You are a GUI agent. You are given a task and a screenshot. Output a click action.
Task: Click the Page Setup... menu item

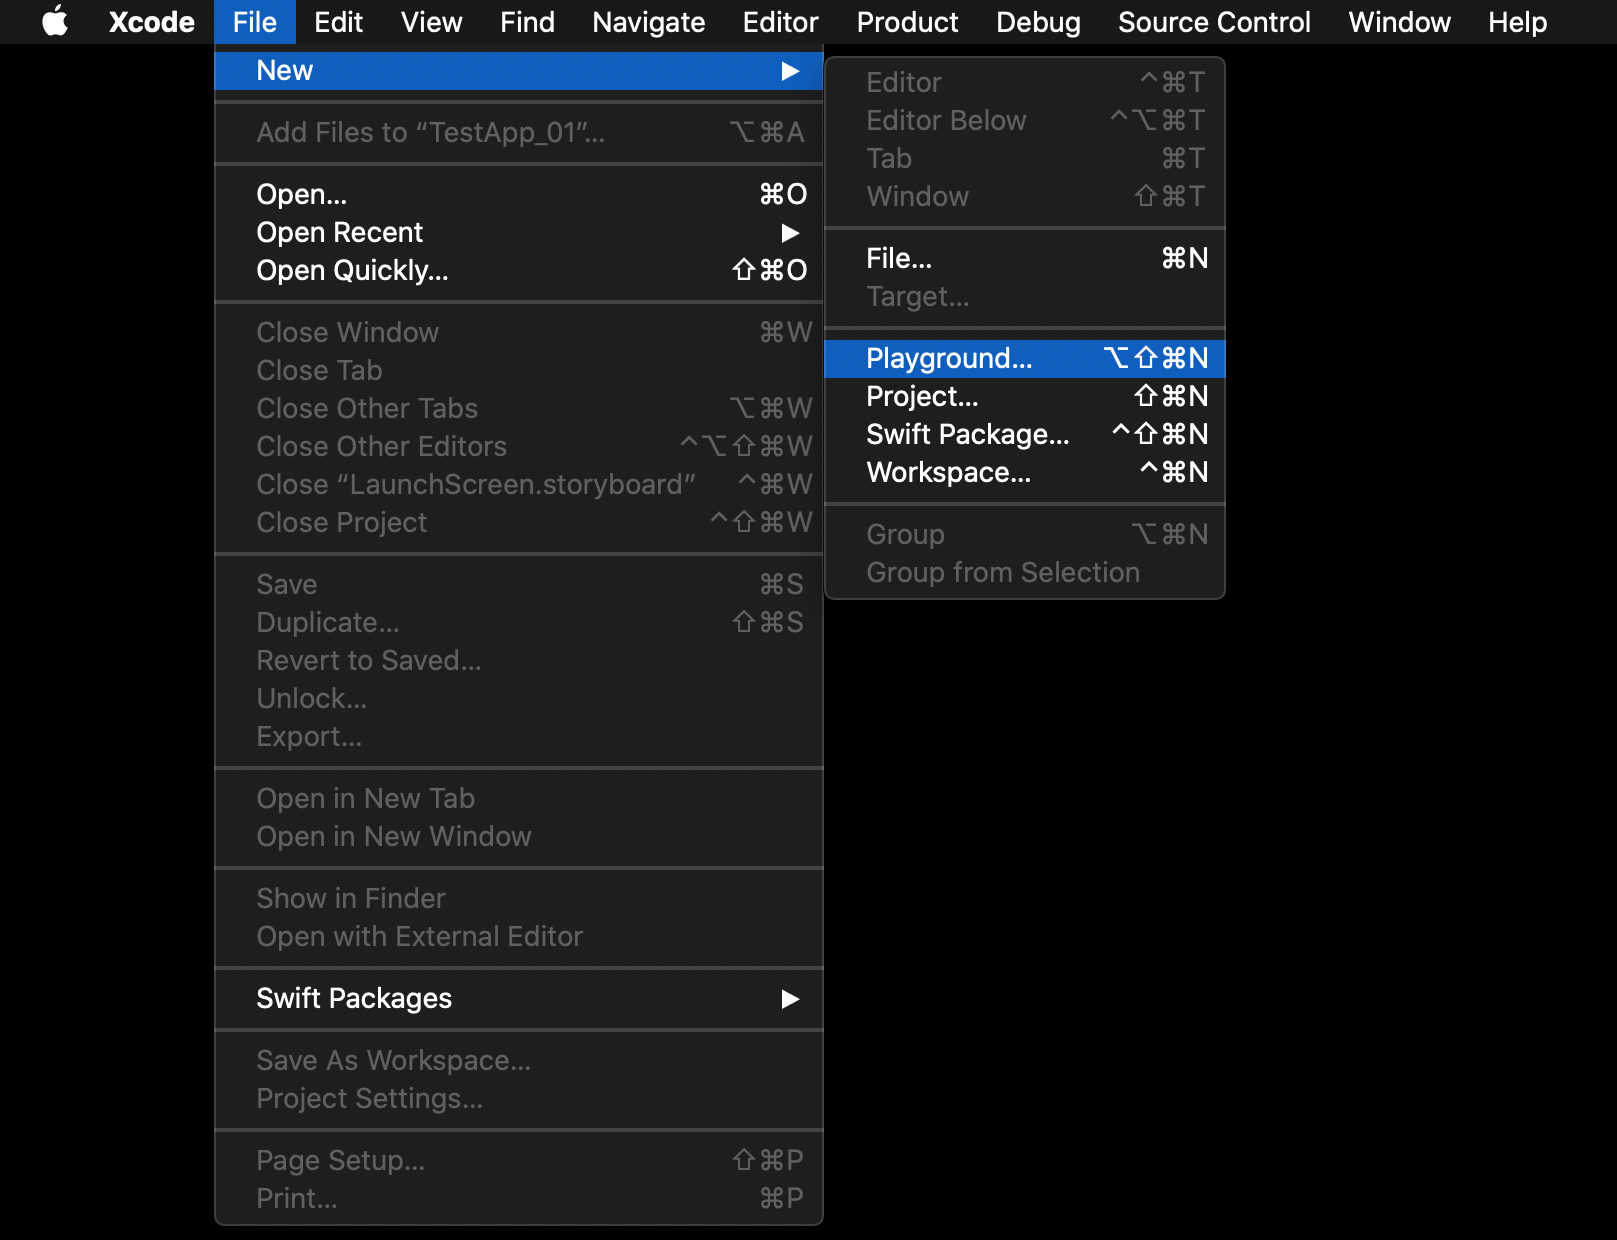pos(519,1160)
